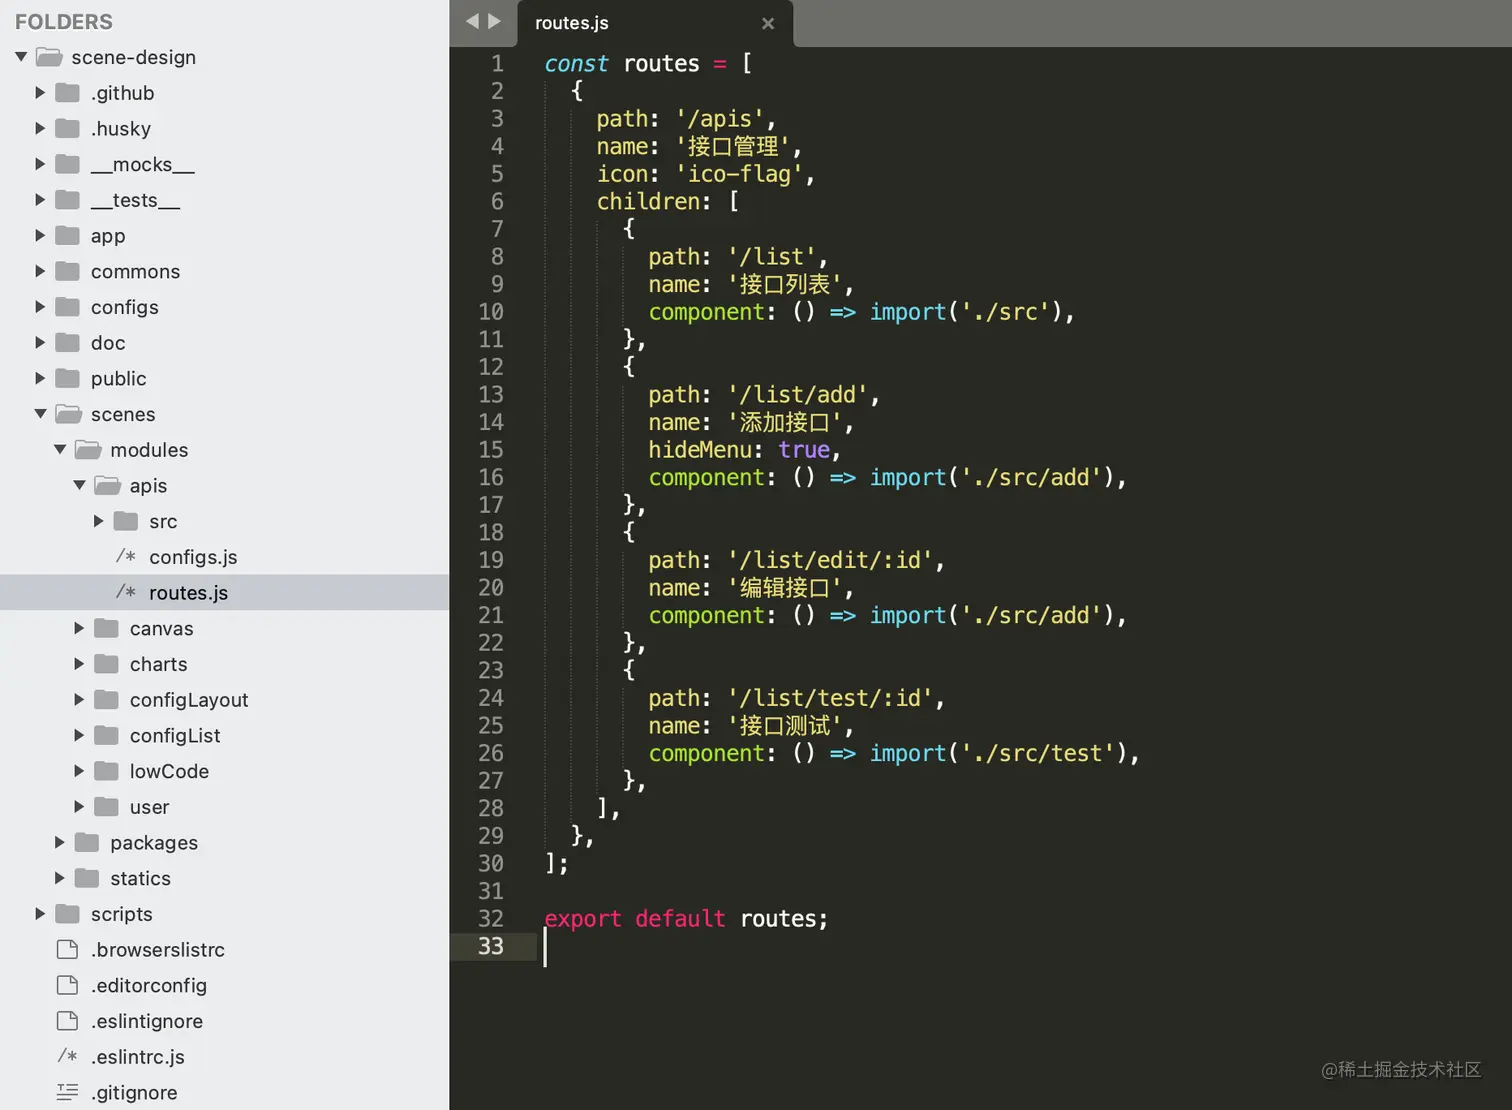Click line number 1 in the gutter
1512x1110 pixels.
click(497, 63)
